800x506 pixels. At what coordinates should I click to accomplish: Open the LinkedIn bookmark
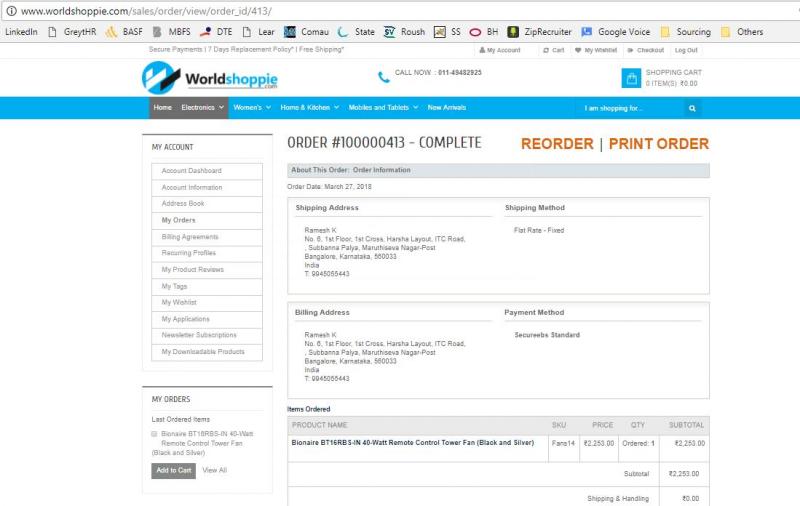[21, 32]
